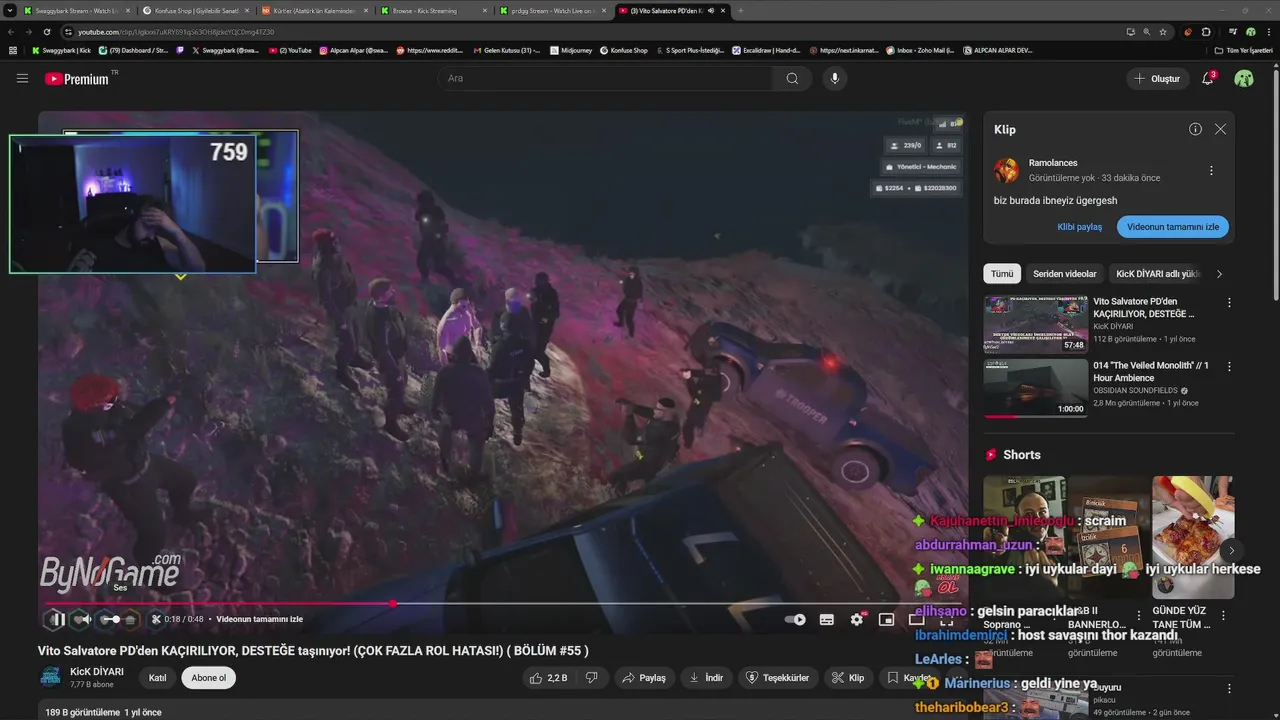Enable theater mode view
Viewport: 1280px width, 720px height.
[x=916, y=619]
